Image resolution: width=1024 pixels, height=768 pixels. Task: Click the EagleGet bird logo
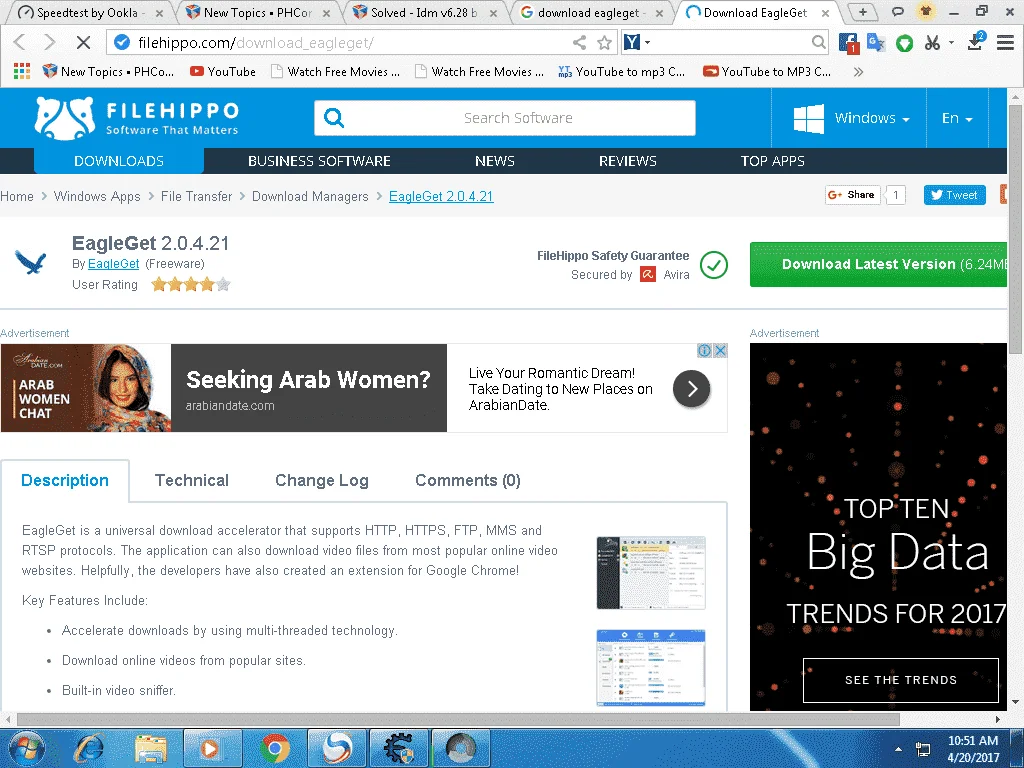point(31,263)
